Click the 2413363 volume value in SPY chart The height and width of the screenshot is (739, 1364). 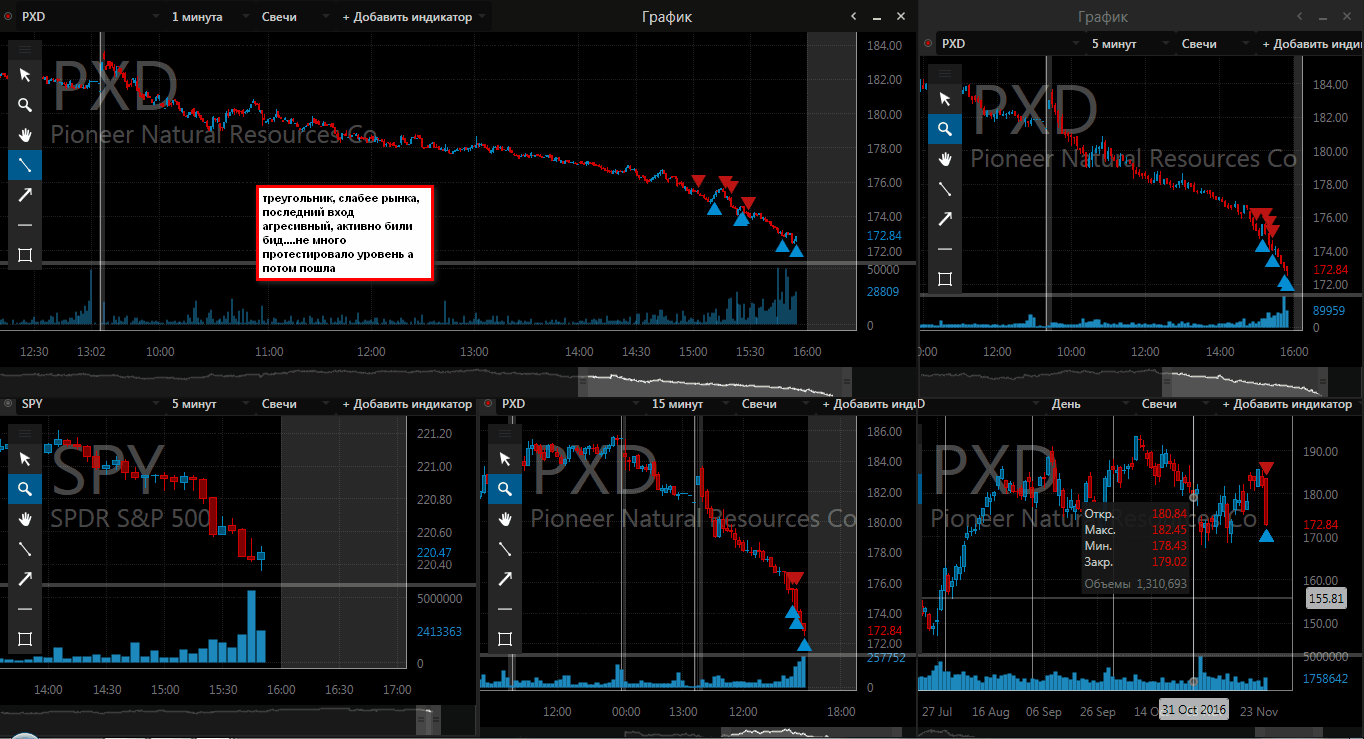click(438, 632)
